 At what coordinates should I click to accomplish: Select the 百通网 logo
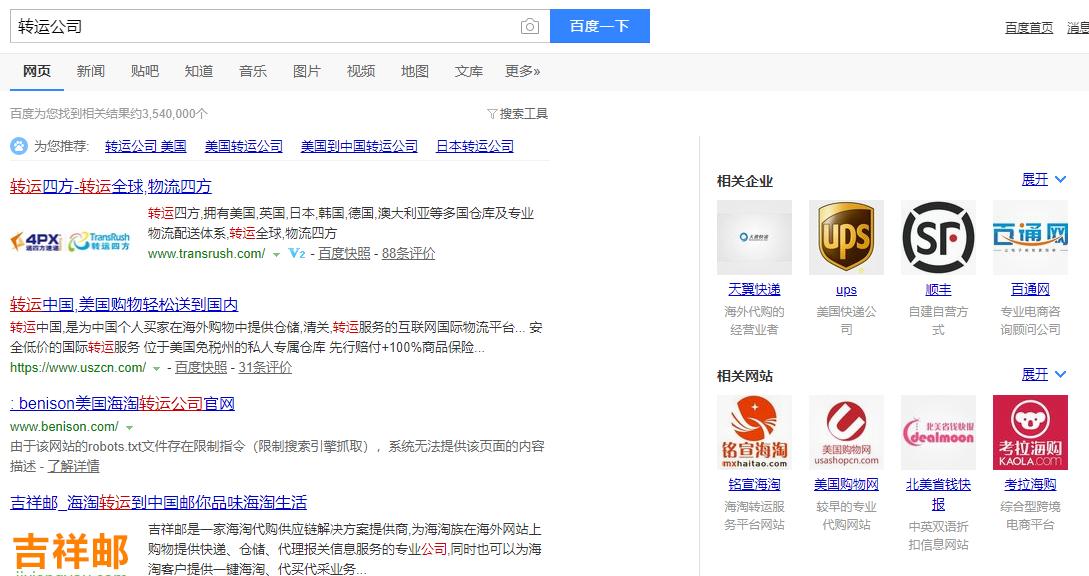coord(1030,236)
